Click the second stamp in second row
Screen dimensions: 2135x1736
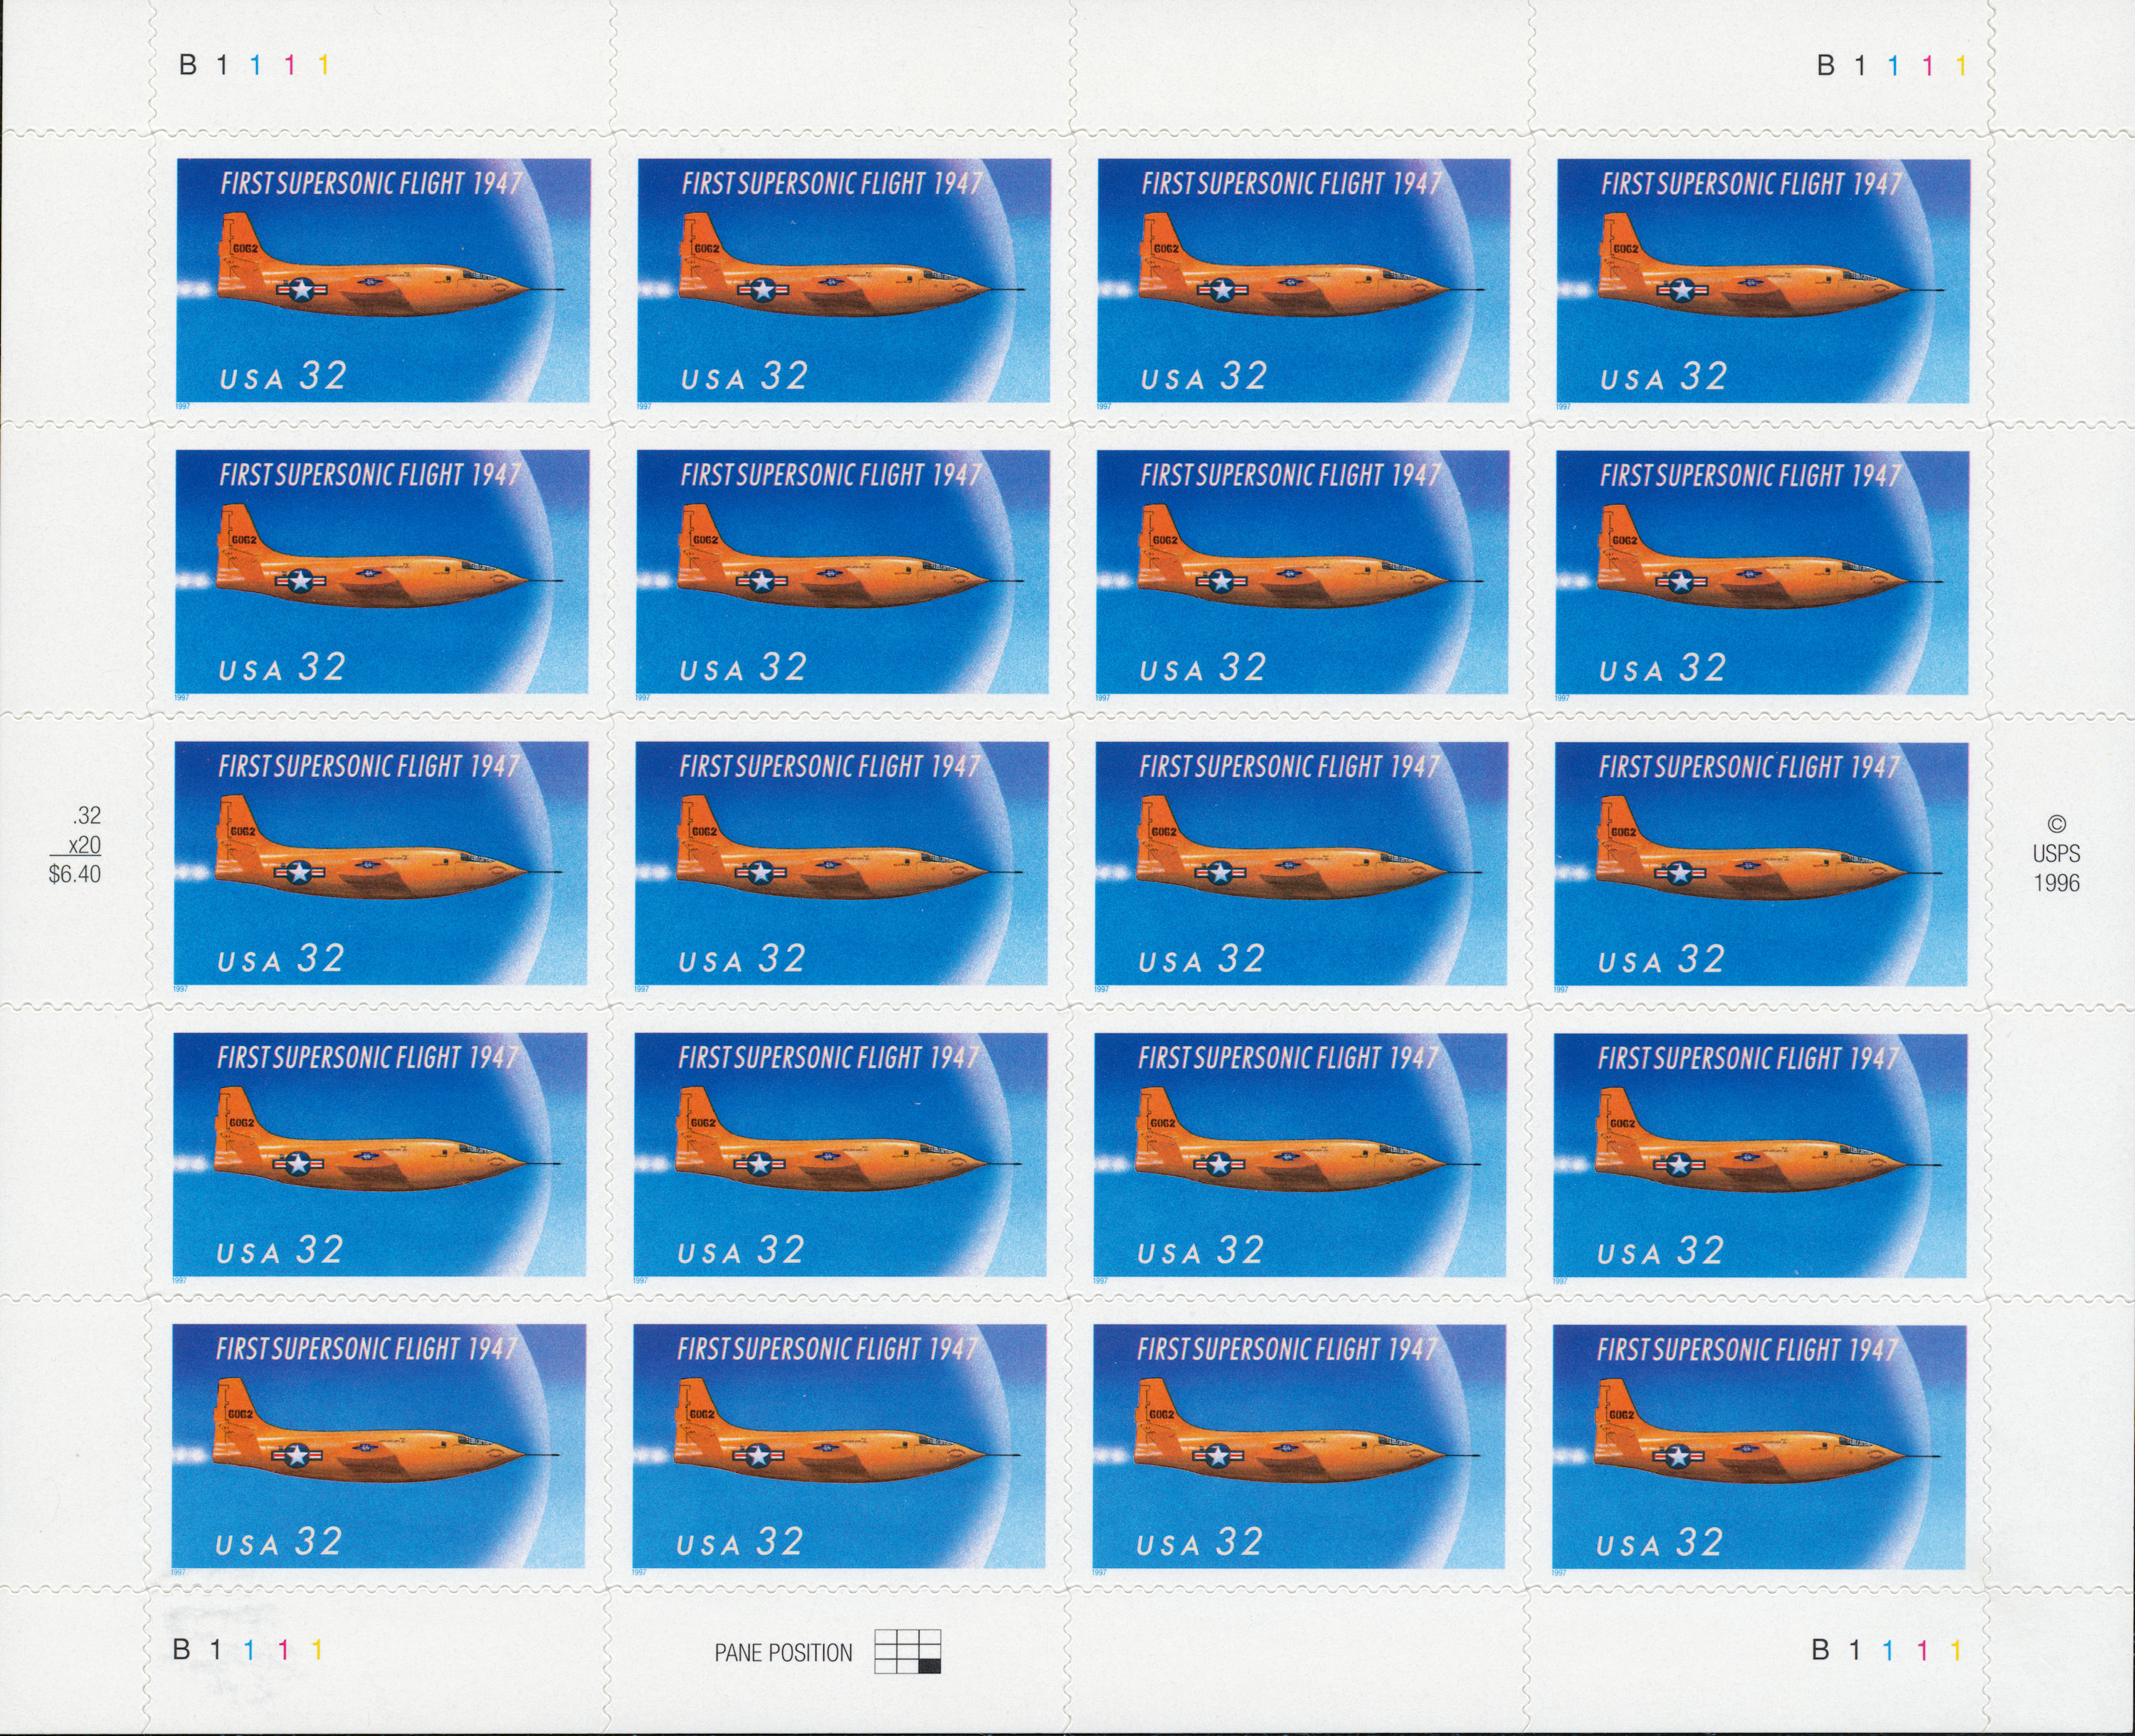(842, 572)
